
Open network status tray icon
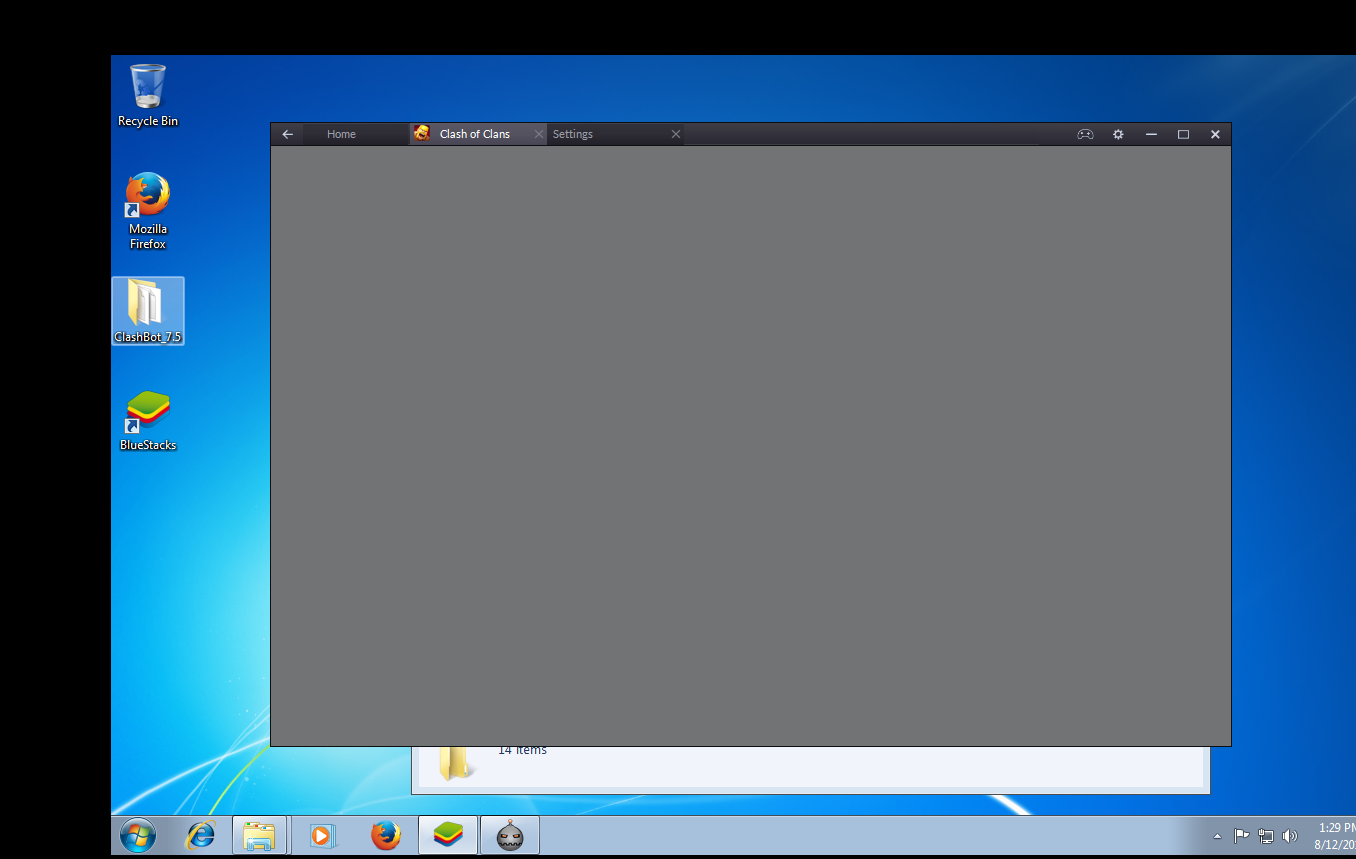coord(1266,836)
